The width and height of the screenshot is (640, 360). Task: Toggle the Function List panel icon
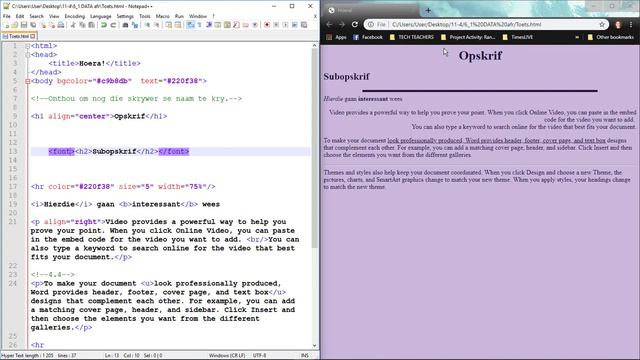pos(236,25)
